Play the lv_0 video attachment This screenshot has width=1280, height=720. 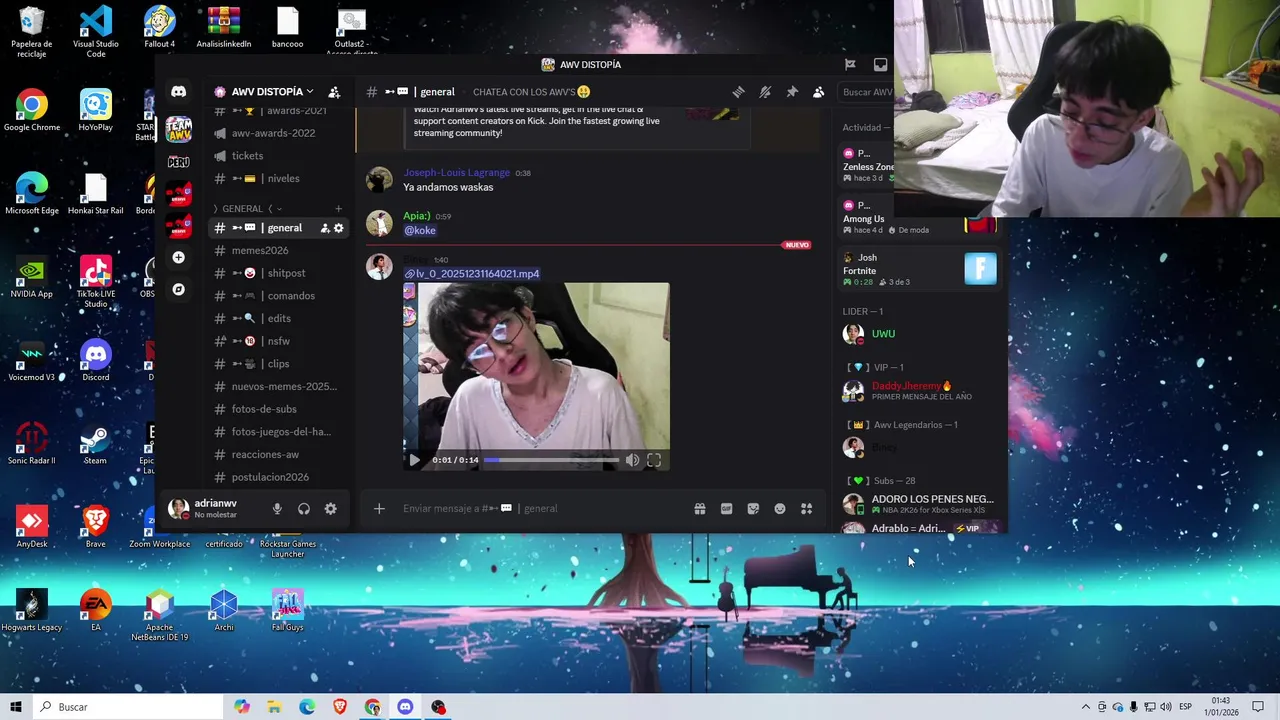(414, 460)
